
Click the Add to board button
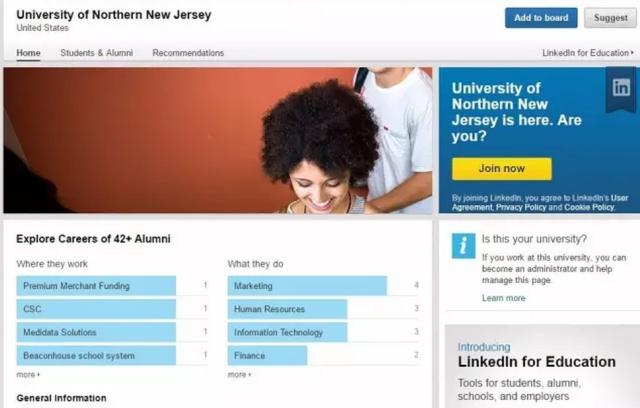541,18
